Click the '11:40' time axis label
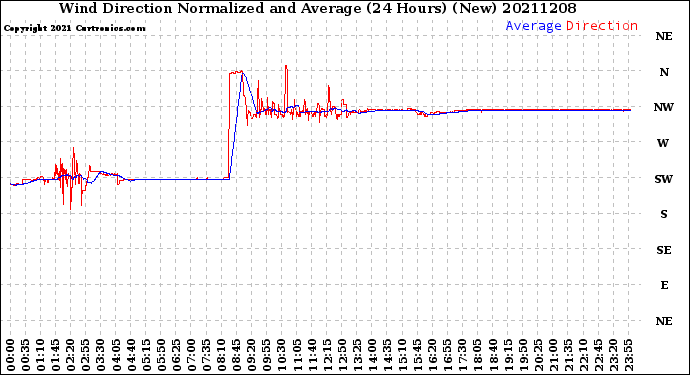Viewport: 690px width, 375px height. pyautogui.click(x=312, y=355)
